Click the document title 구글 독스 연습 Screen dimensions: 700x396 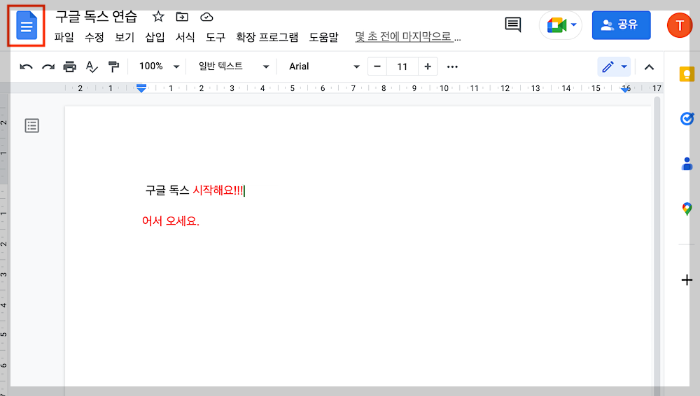(96, 17)
